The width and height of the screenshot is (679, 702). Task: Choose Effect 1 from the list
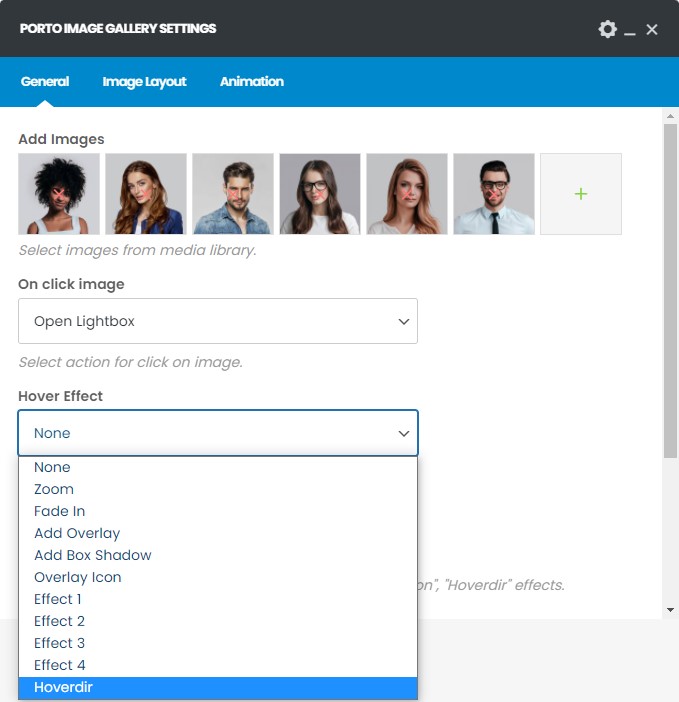point(218,599)
